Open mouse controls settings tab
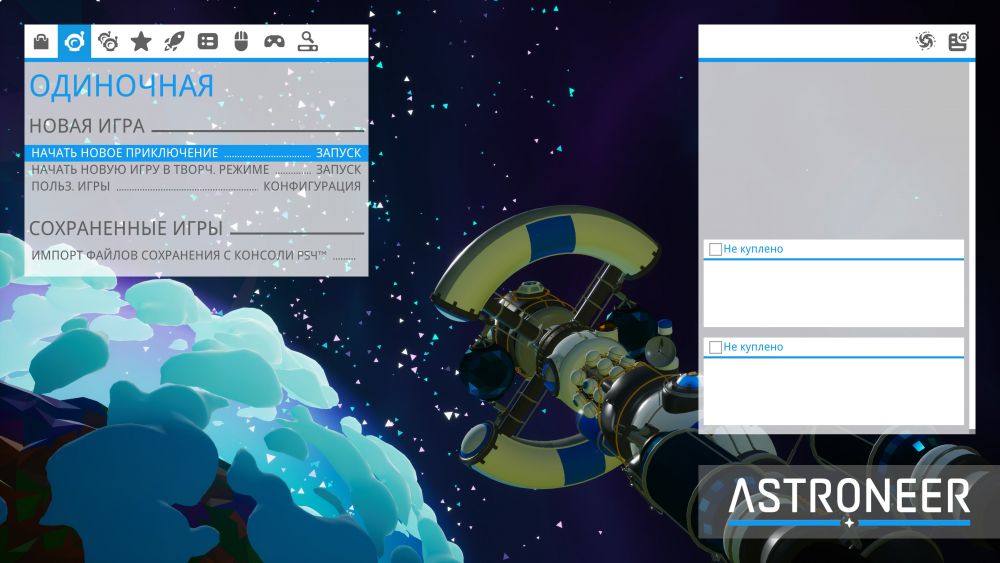The height and width of the screenshot is (563, 1000). (240, 41)
